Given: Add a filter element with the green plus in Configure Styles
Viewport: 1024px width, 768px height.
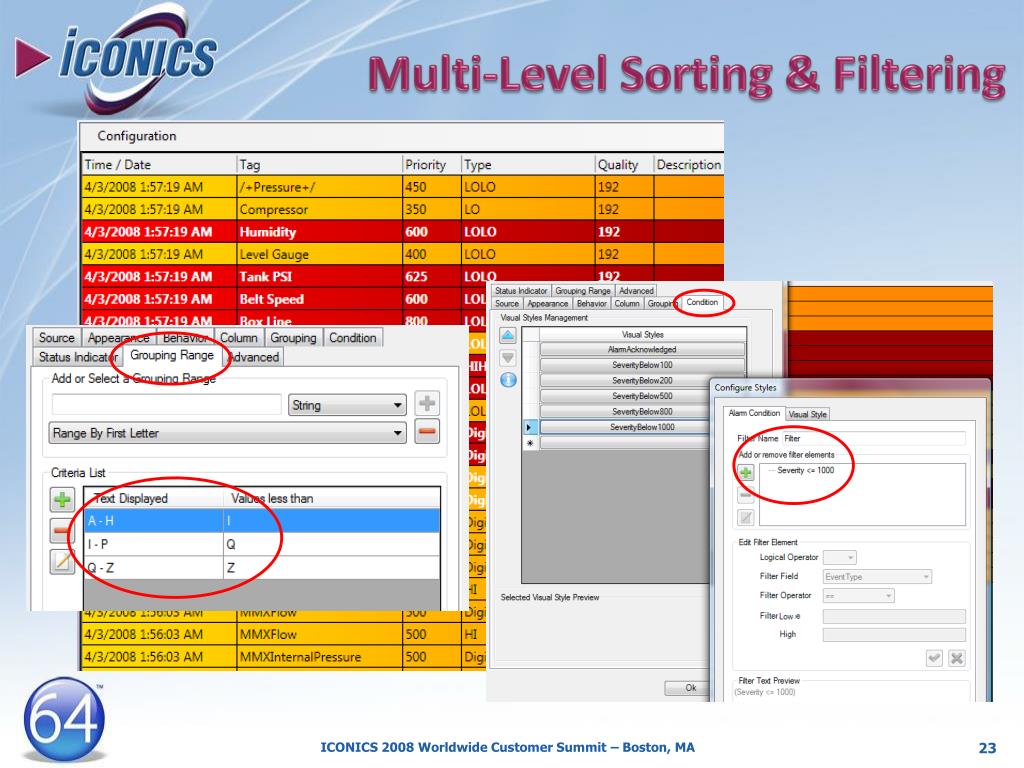Looking at the screenshot, I should point(746,472).
